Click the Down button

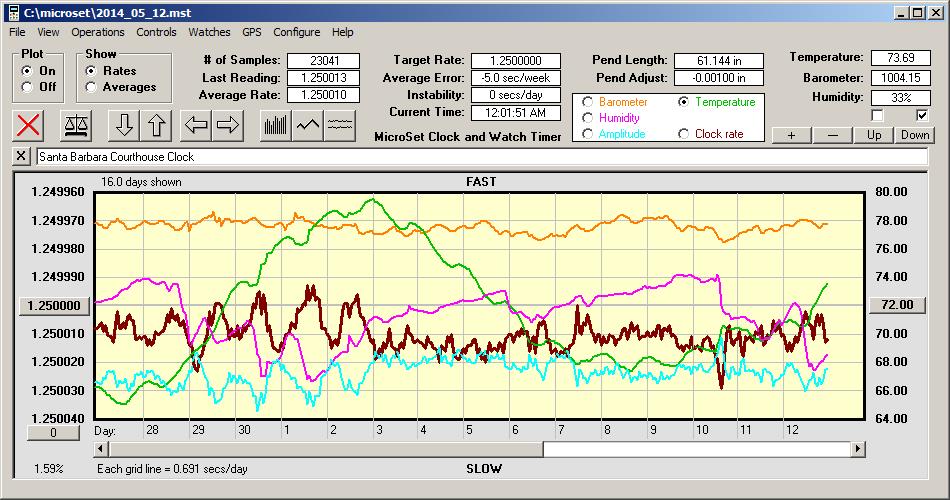pos(914,135)
